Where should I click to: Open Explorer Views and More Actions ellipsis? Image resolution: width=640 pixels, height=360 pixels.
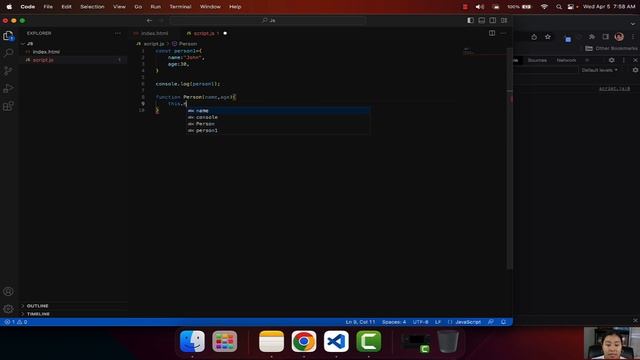point(118,33)
